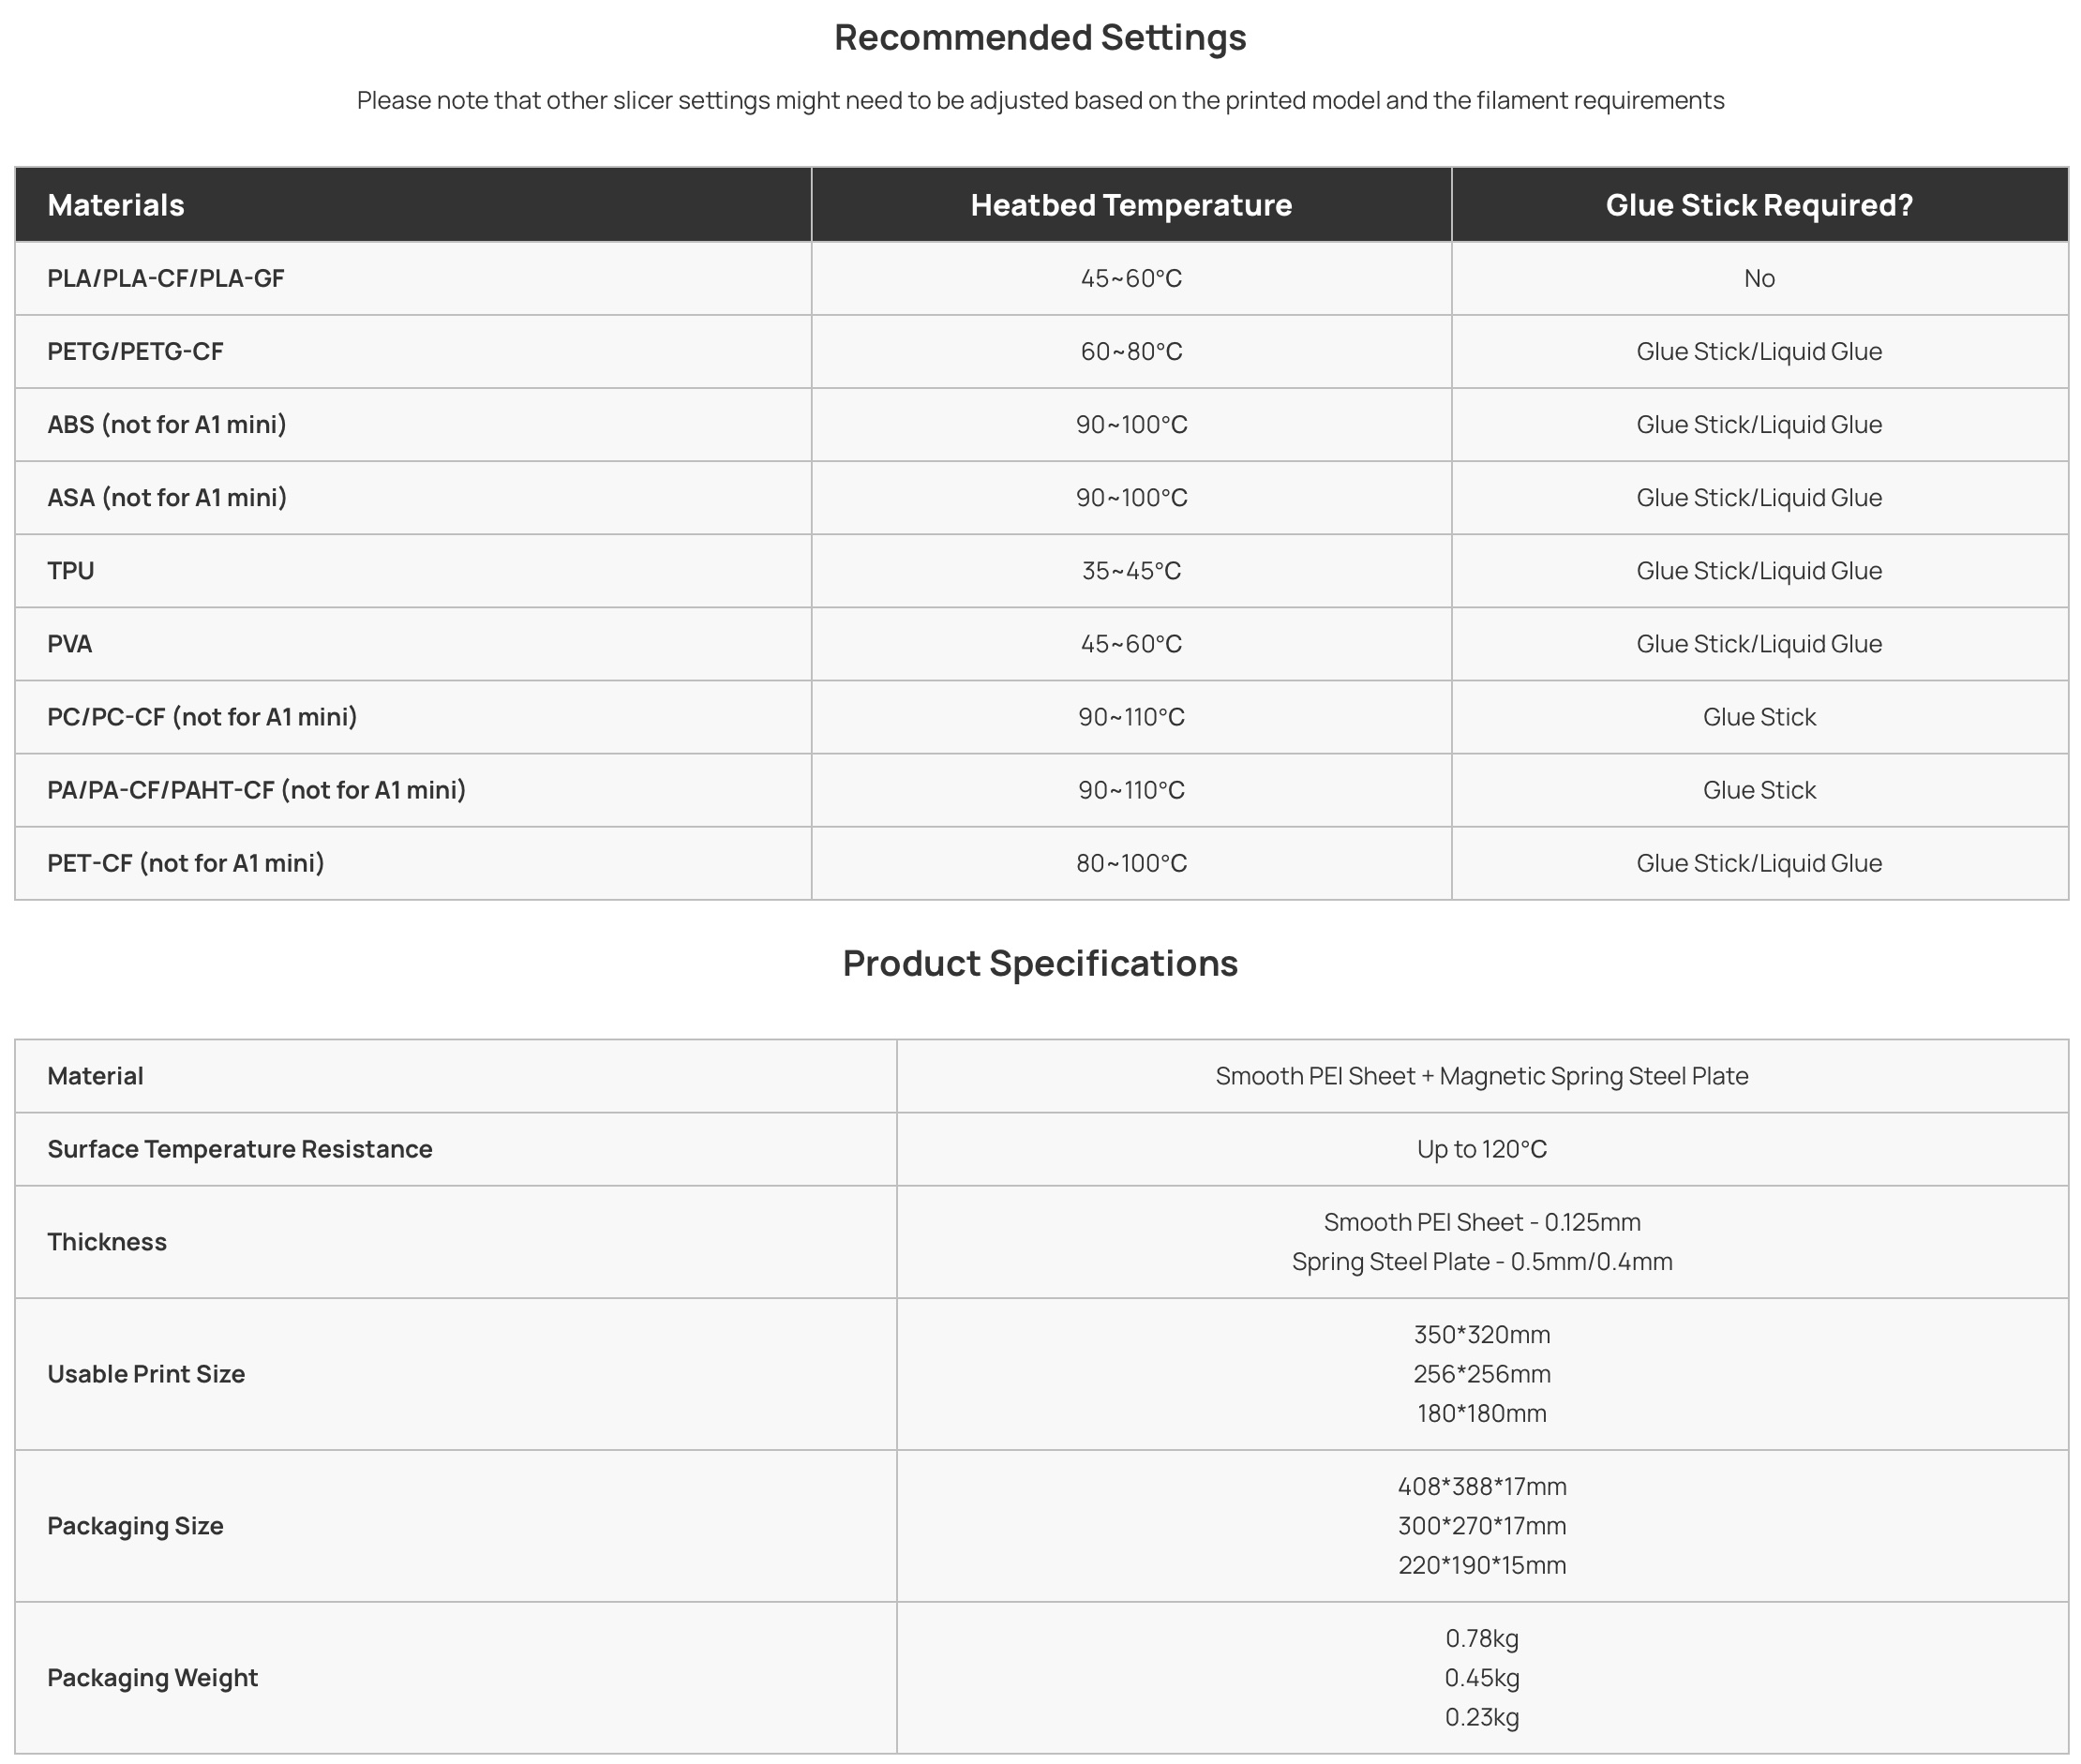The width and height of the screenshot is (2081, 1764).
Task: Select the PVA material cell
Action: click(70, 643)
